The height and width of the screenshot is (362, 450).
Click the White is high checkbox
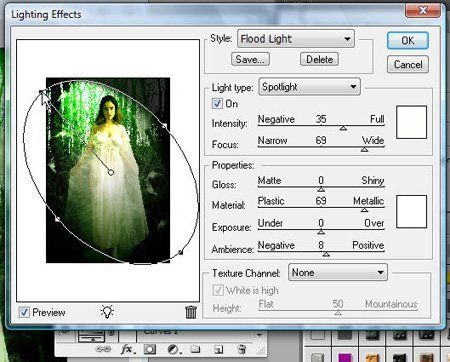point(218,290)
